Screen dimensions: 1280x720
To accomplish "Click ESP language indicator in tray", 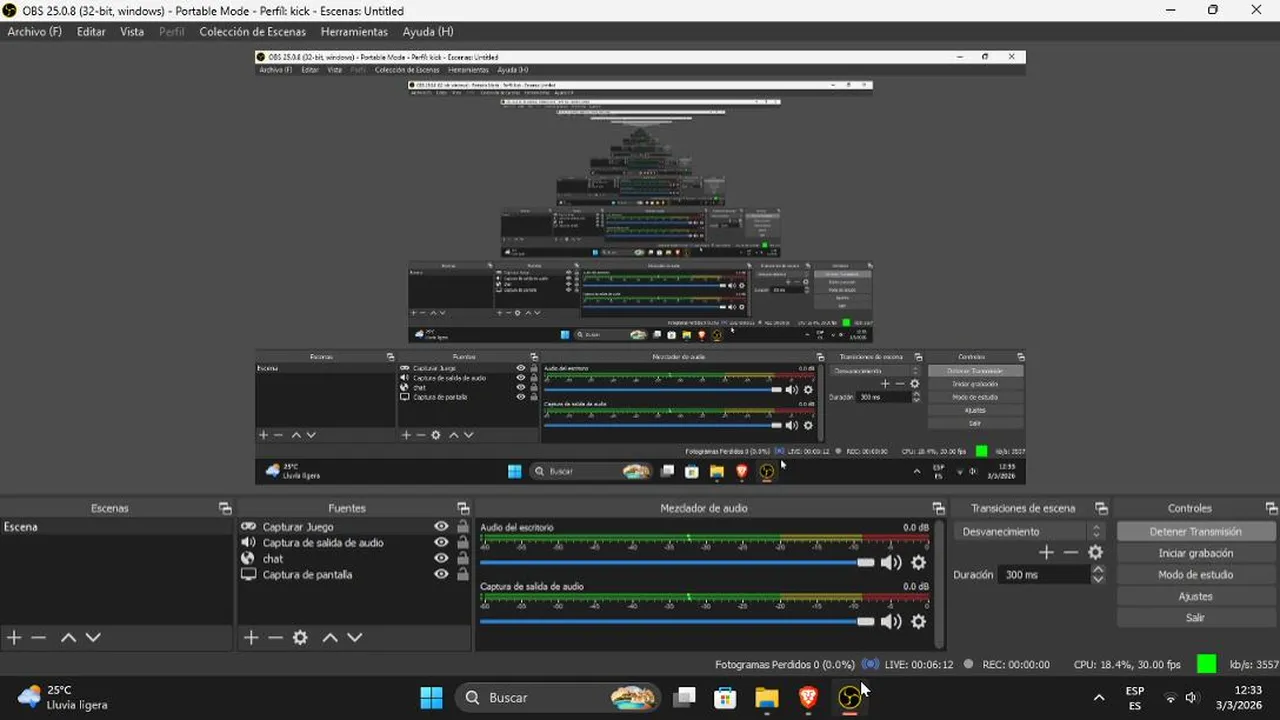I will coord(1135,697).
